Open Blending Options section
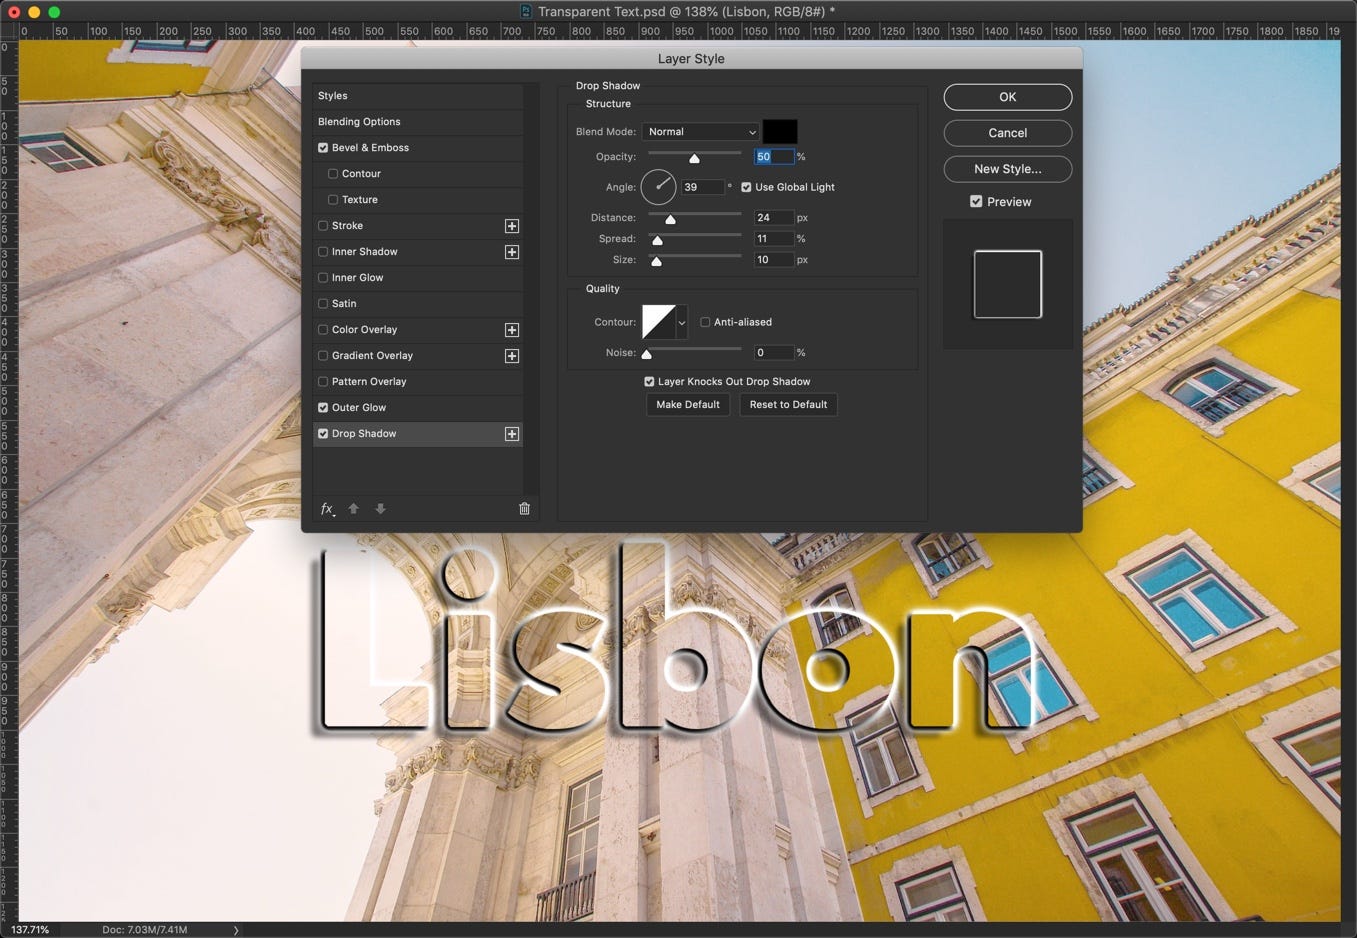1357x938 pixels. [418, 122]
